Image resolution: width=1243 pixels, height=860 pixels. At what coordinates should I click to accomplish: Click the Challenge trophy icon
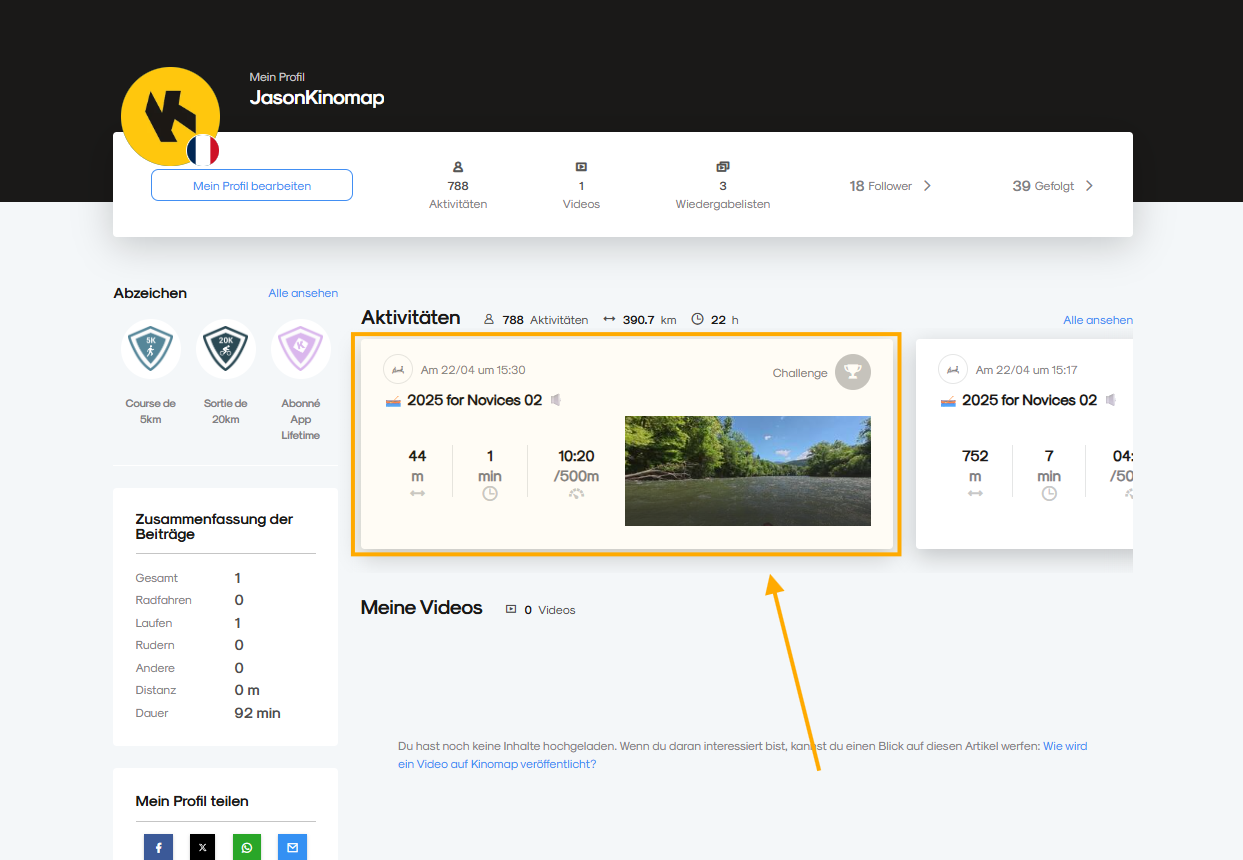pos(853,372)
